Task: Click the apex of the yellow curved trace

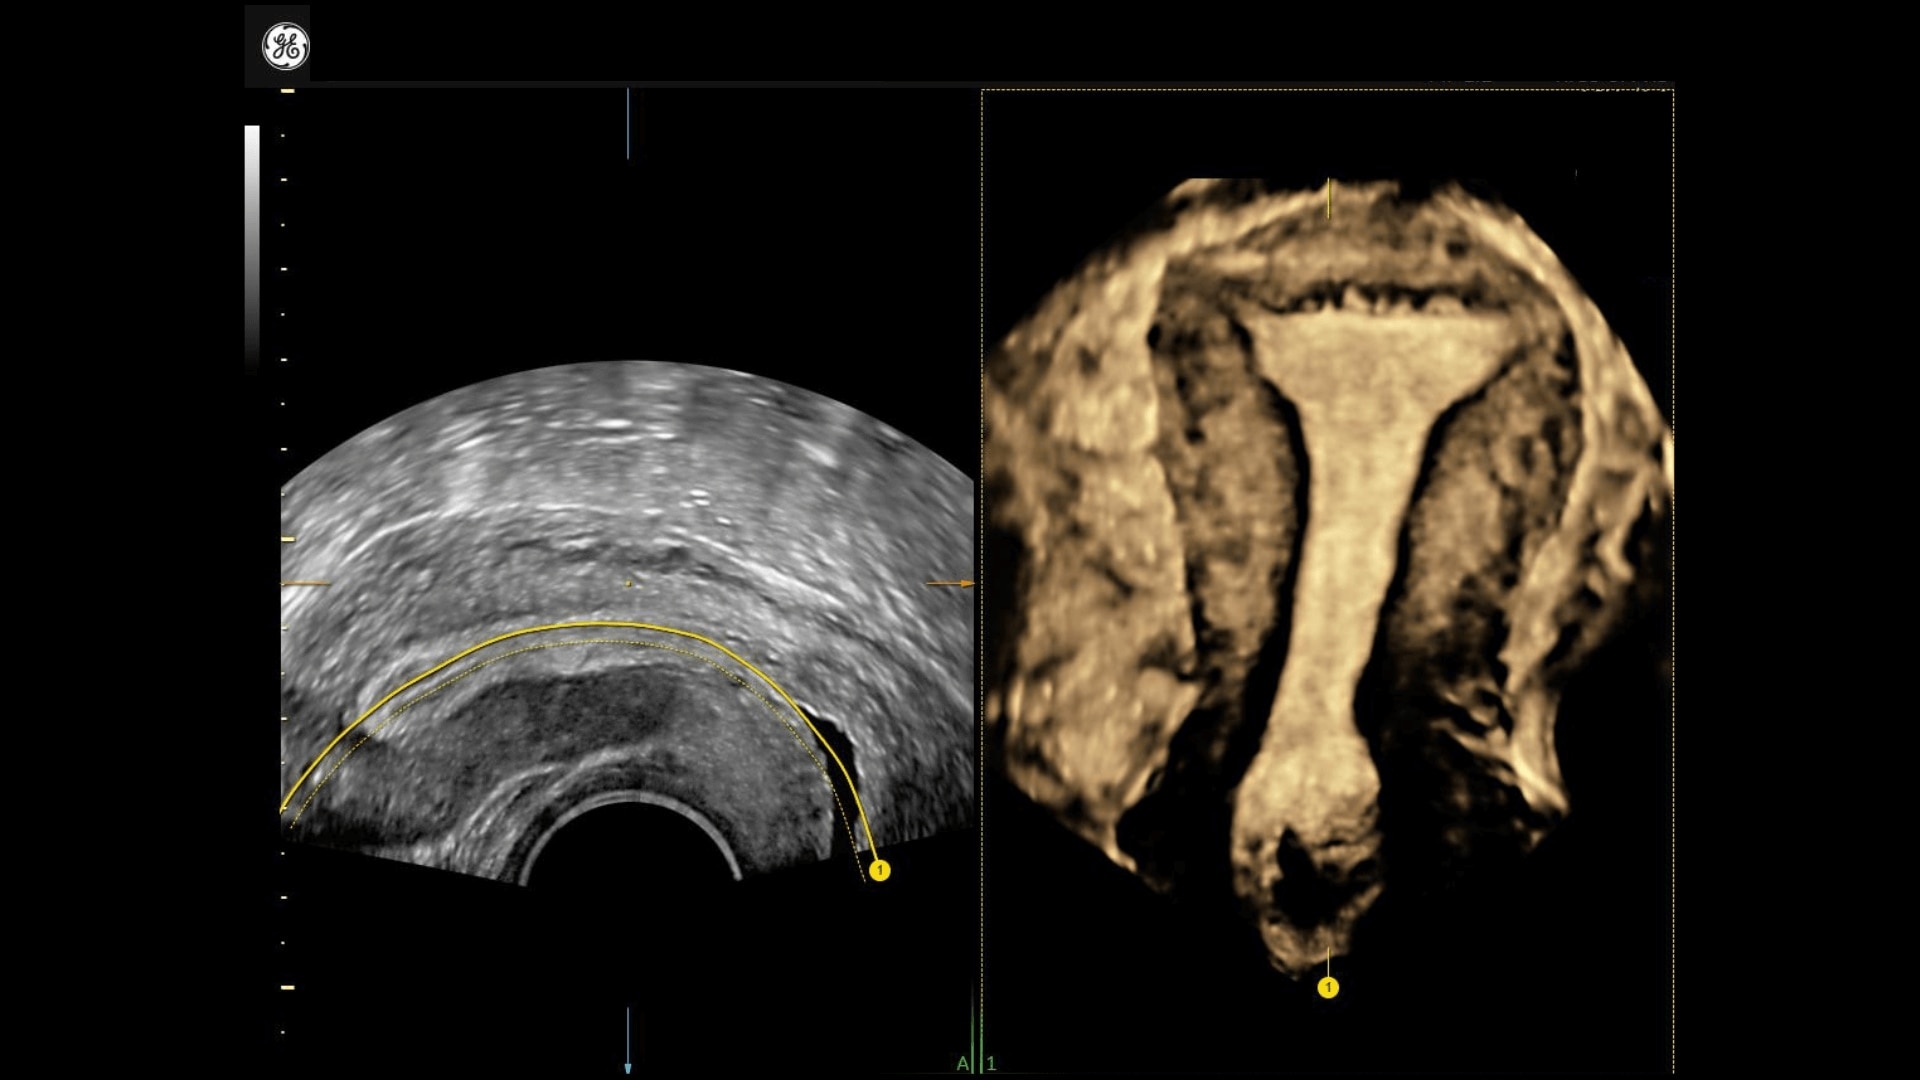Action: pos(600,625)
